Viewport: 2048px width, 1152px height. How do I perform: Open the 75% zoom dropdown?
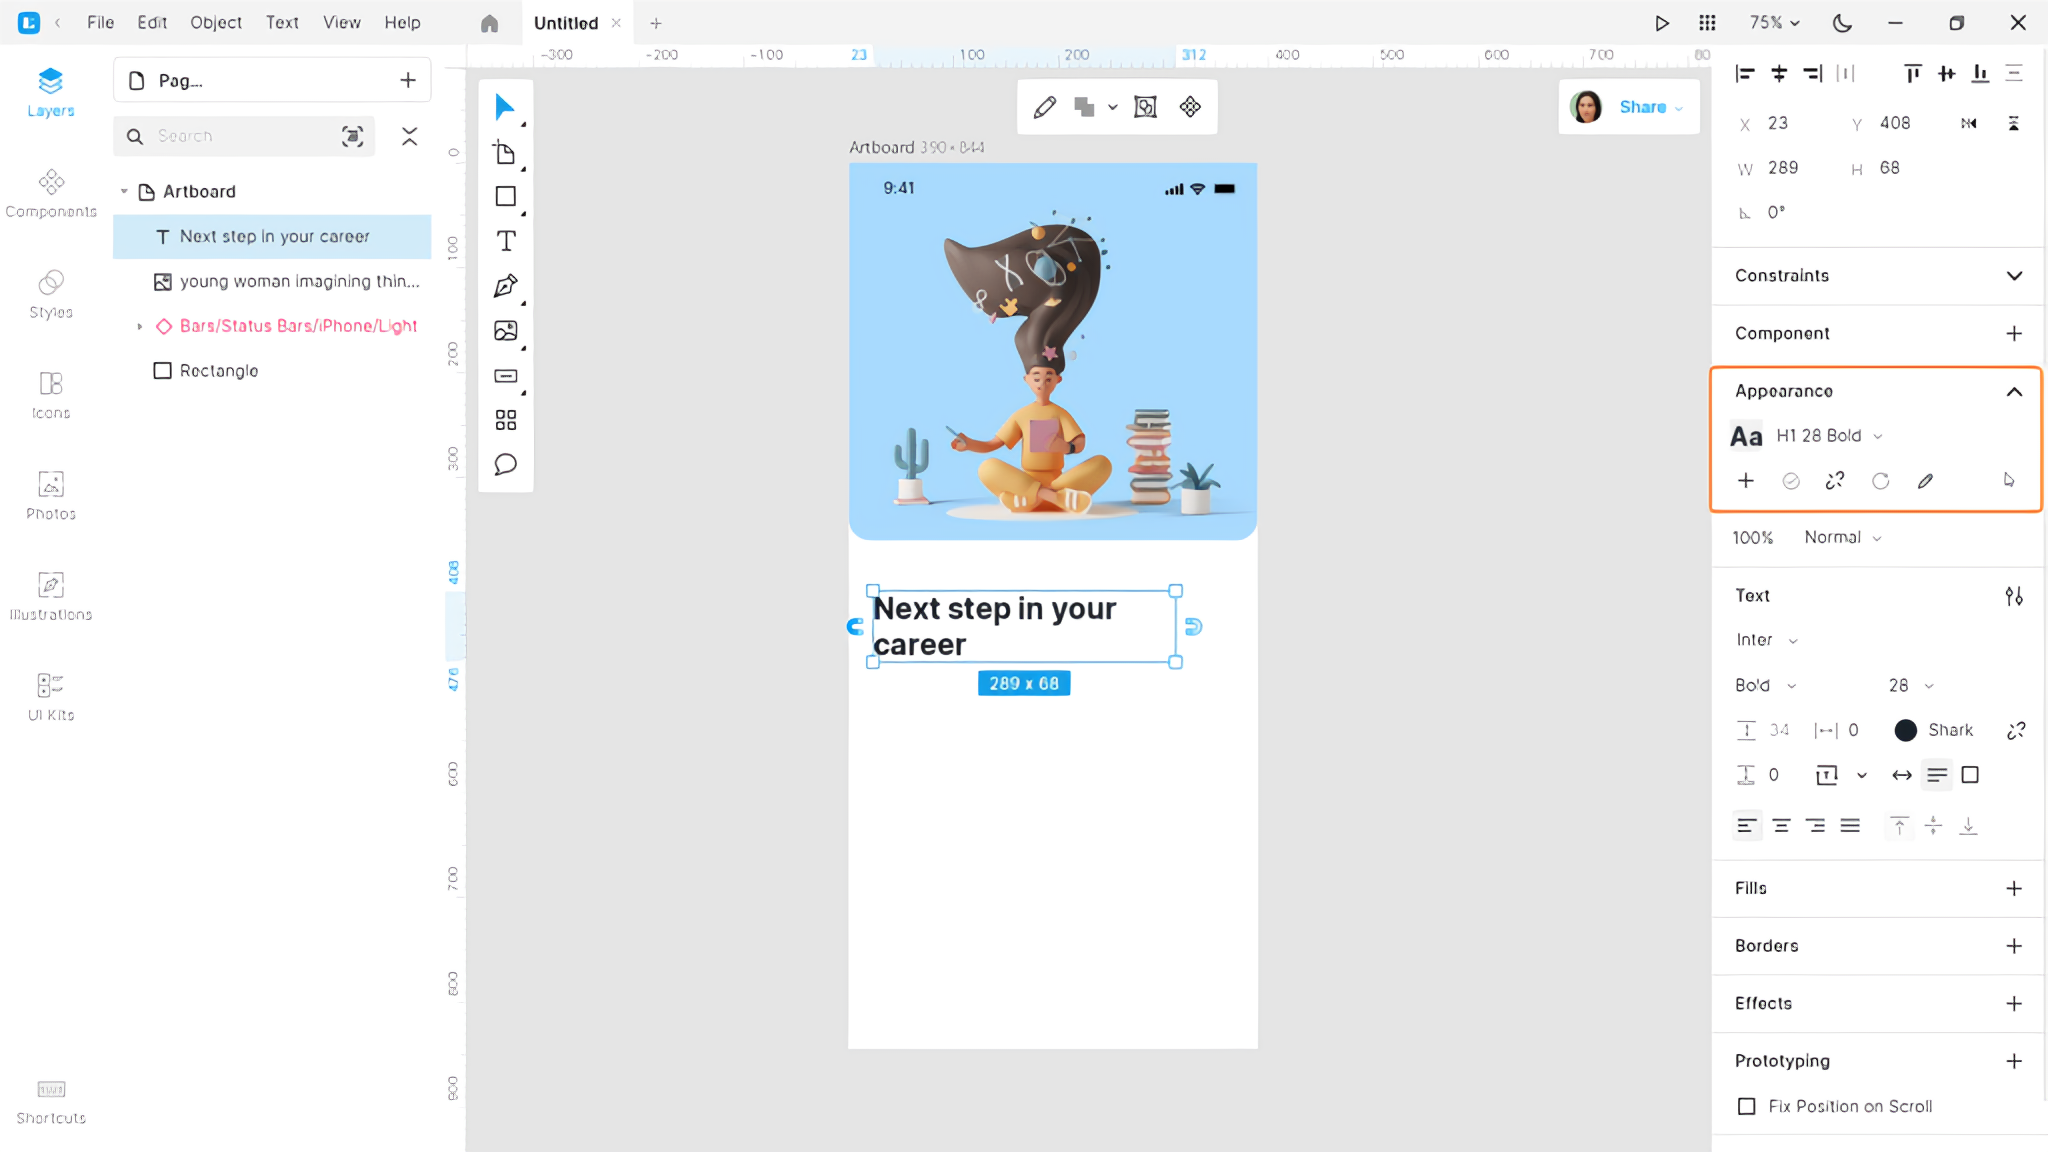[x=1774, y=22]
